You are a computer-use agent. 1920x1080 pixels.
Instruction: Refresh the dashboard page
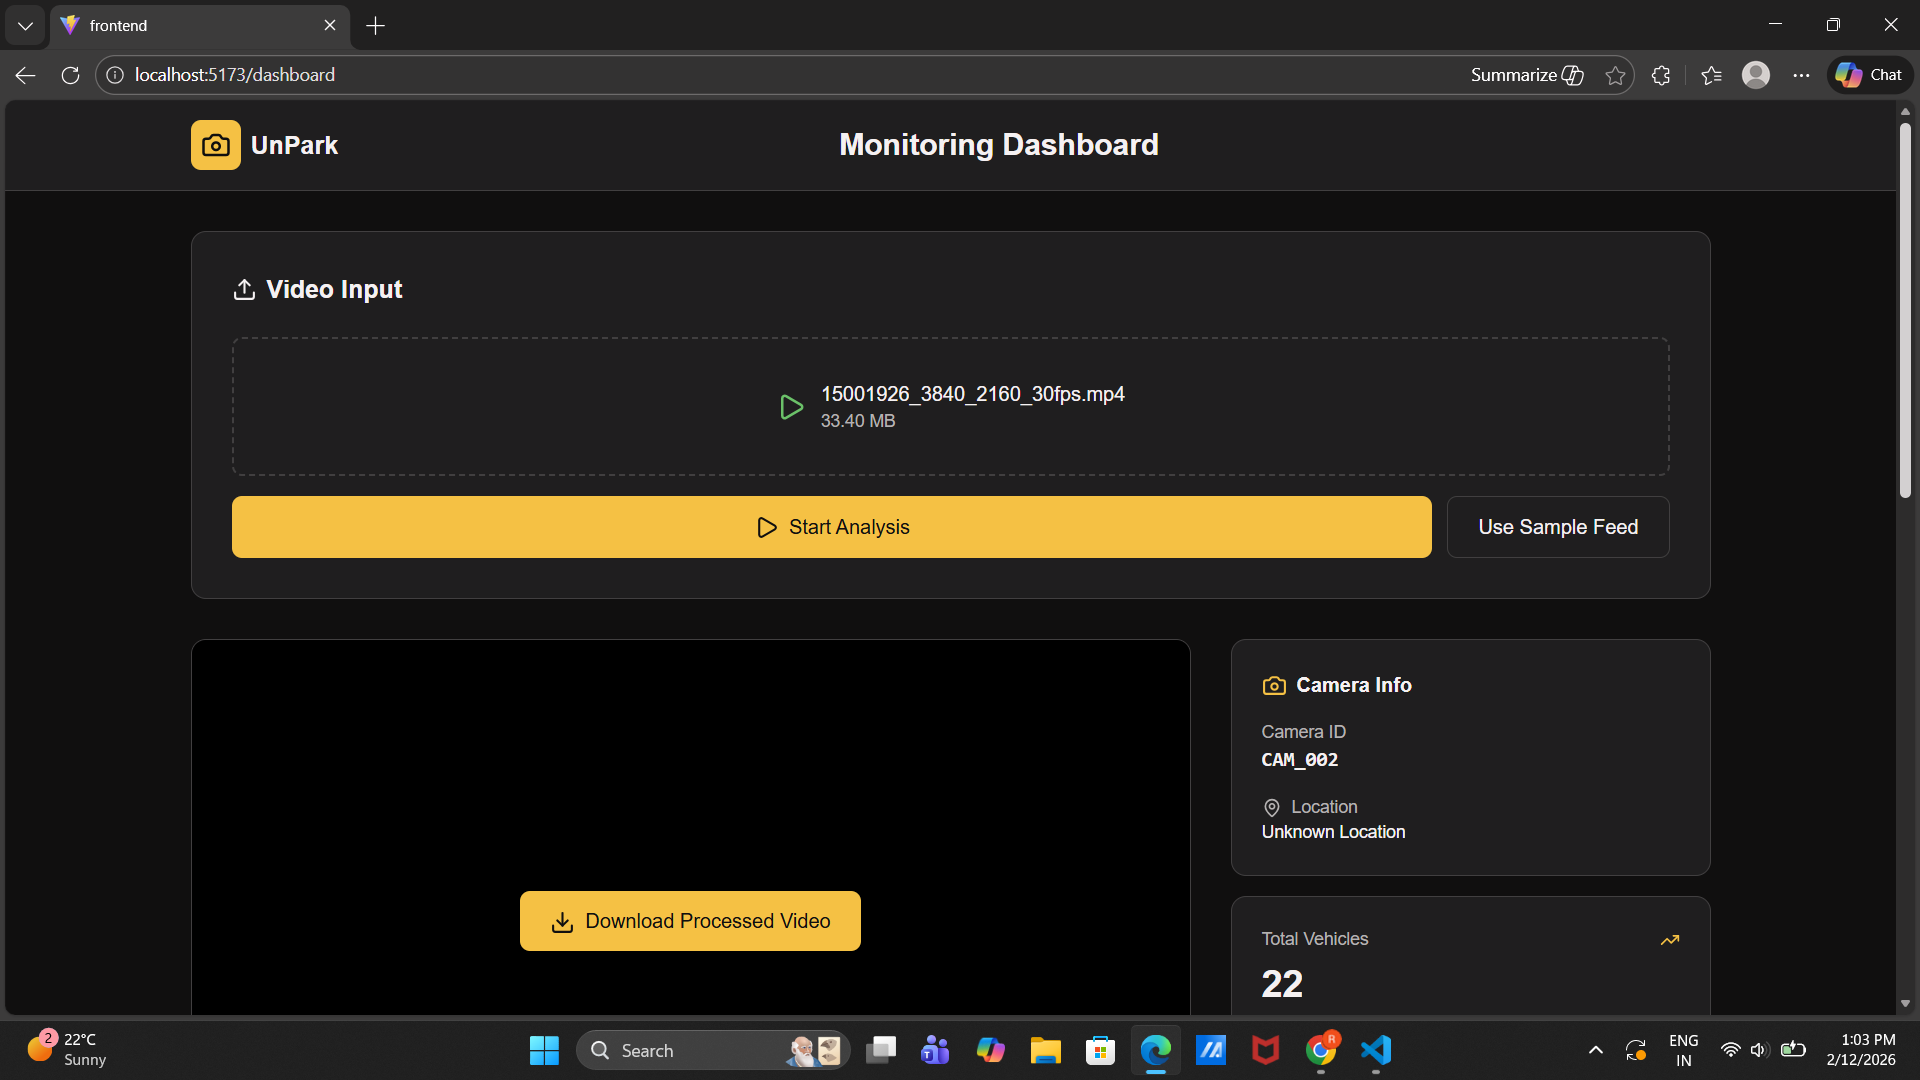click(x=70, y=75)
